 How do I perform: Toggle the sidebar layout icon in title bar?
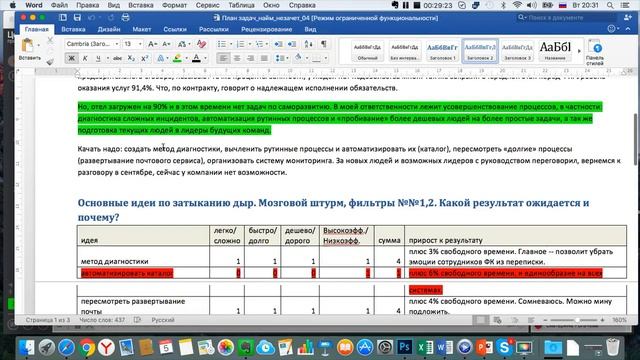point(62,18)
